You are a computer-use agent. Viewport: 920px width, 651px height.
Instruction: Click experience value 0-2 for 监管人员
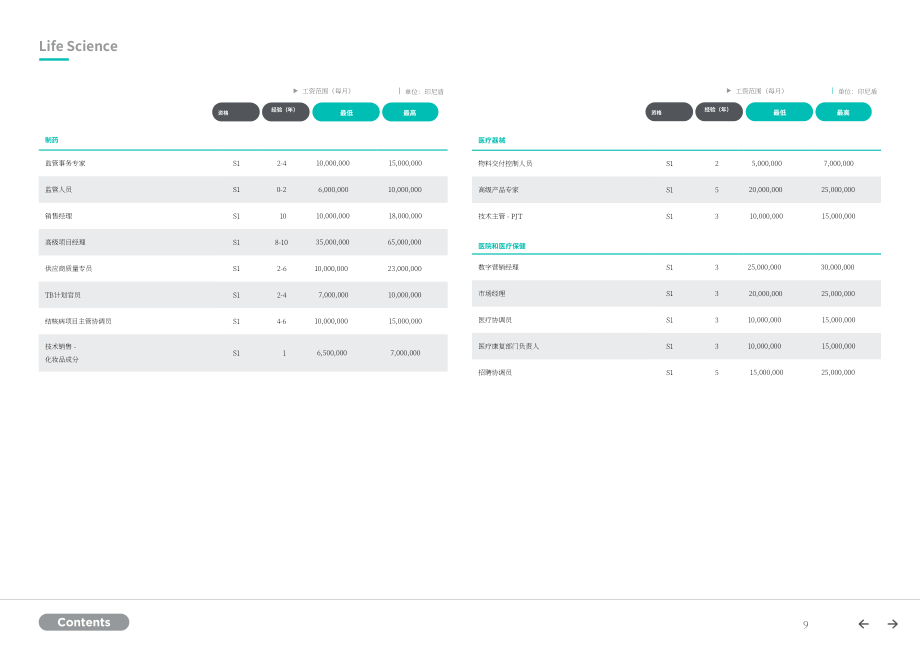[x=282, y=189]
